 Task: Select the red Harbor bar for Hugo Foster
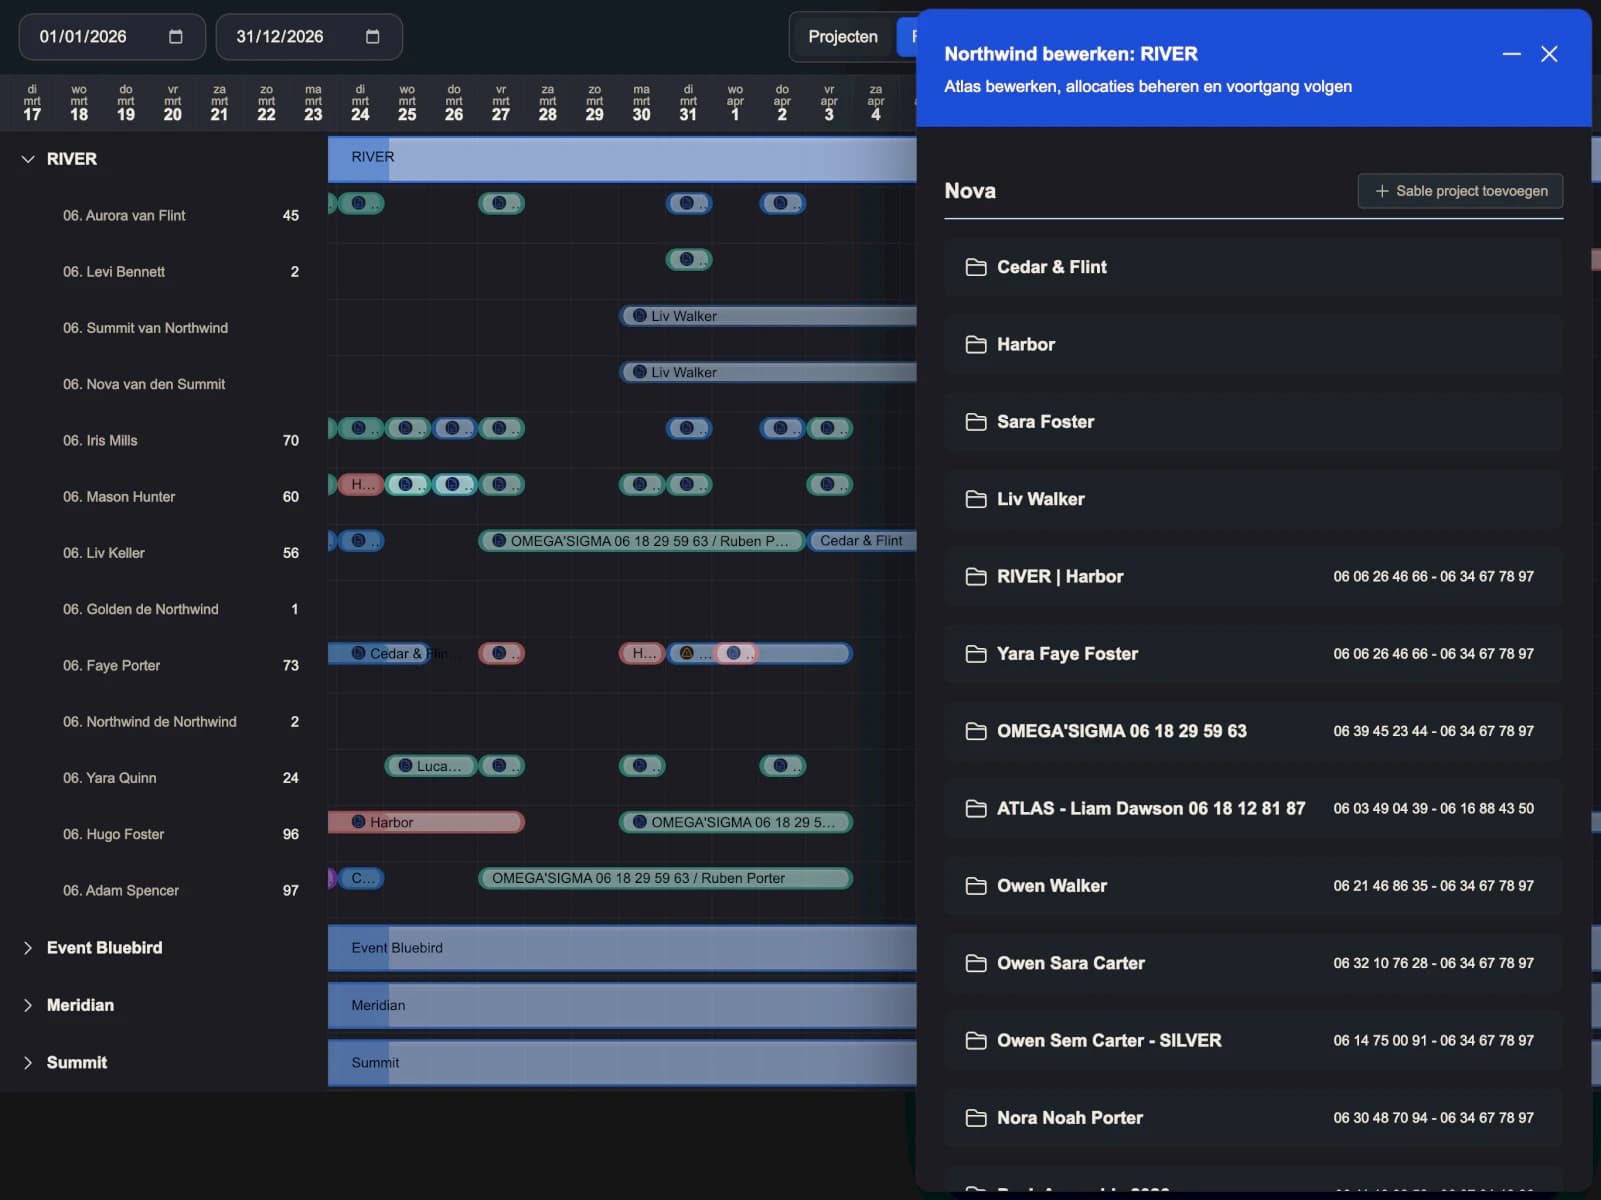click(425, 822)
